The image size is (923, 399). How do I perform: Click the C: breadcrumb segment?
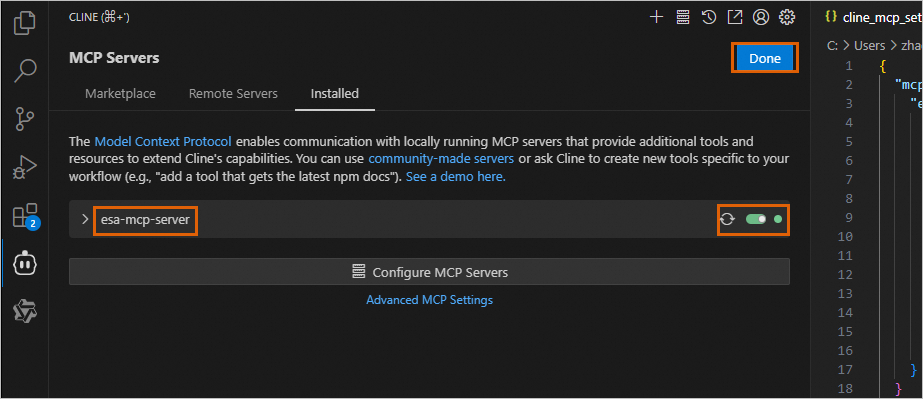[x=833, y=45]
